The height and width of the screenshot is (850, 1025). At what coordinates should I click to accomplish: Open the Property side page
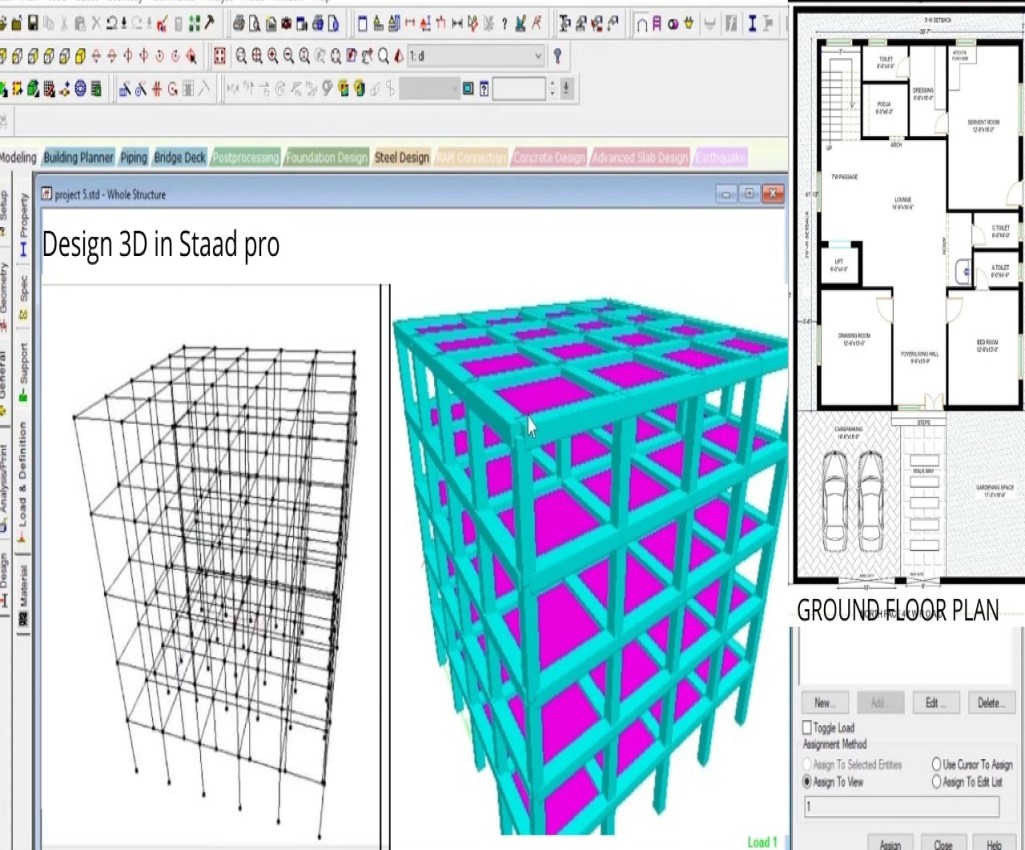point(23,225)
